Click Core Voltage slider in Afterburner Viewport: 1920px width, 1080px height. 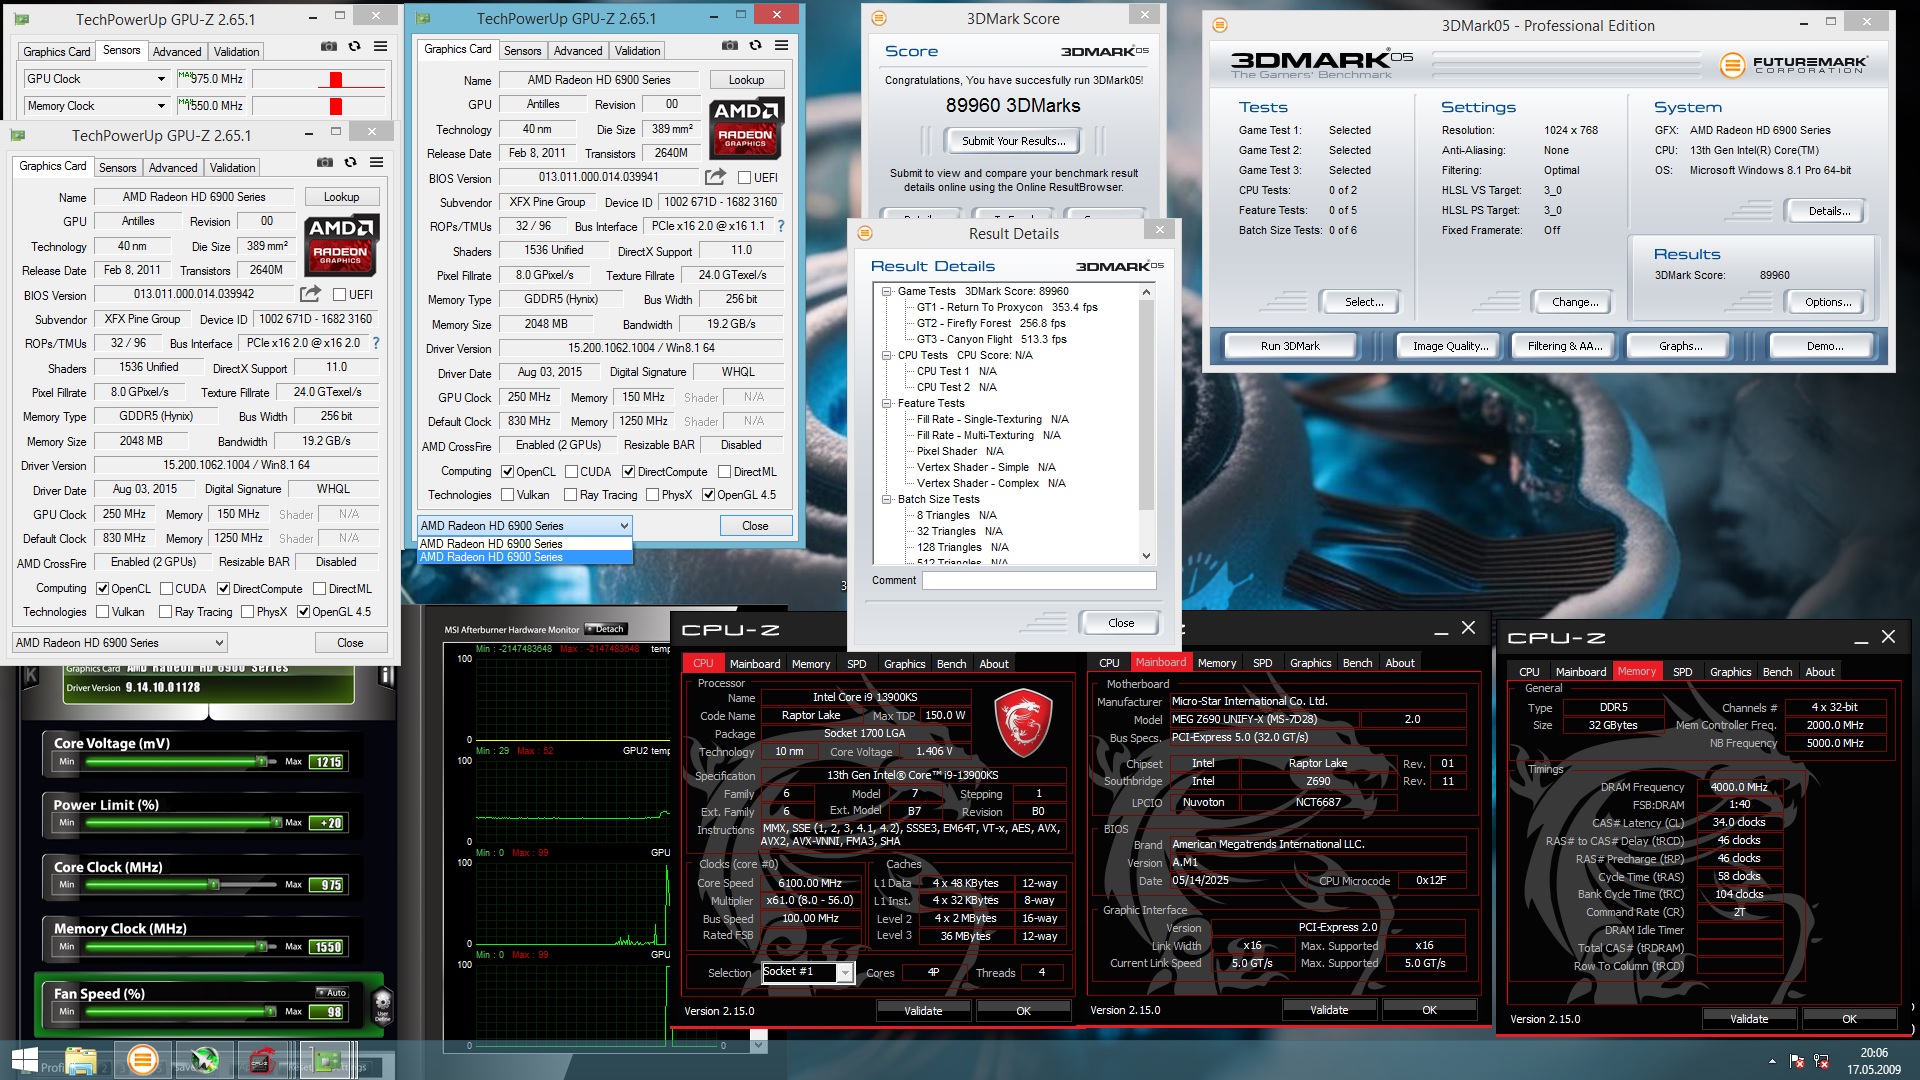(x=182, y=762)
